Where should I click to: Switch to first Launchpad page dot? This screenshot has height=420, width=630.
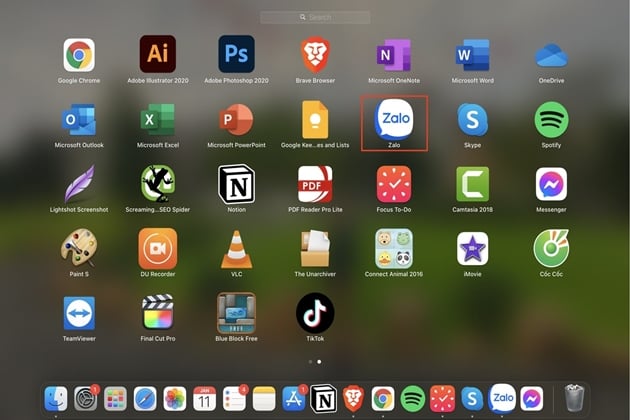[x=310, y=362]
